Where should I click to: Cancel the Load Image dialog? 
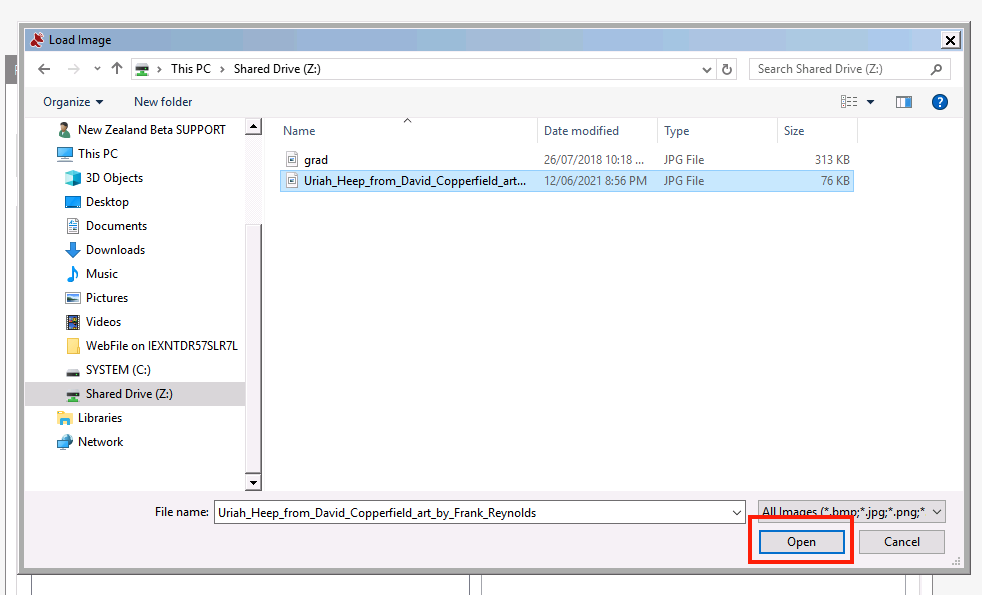pyautogui.click(x=902, y=542)
